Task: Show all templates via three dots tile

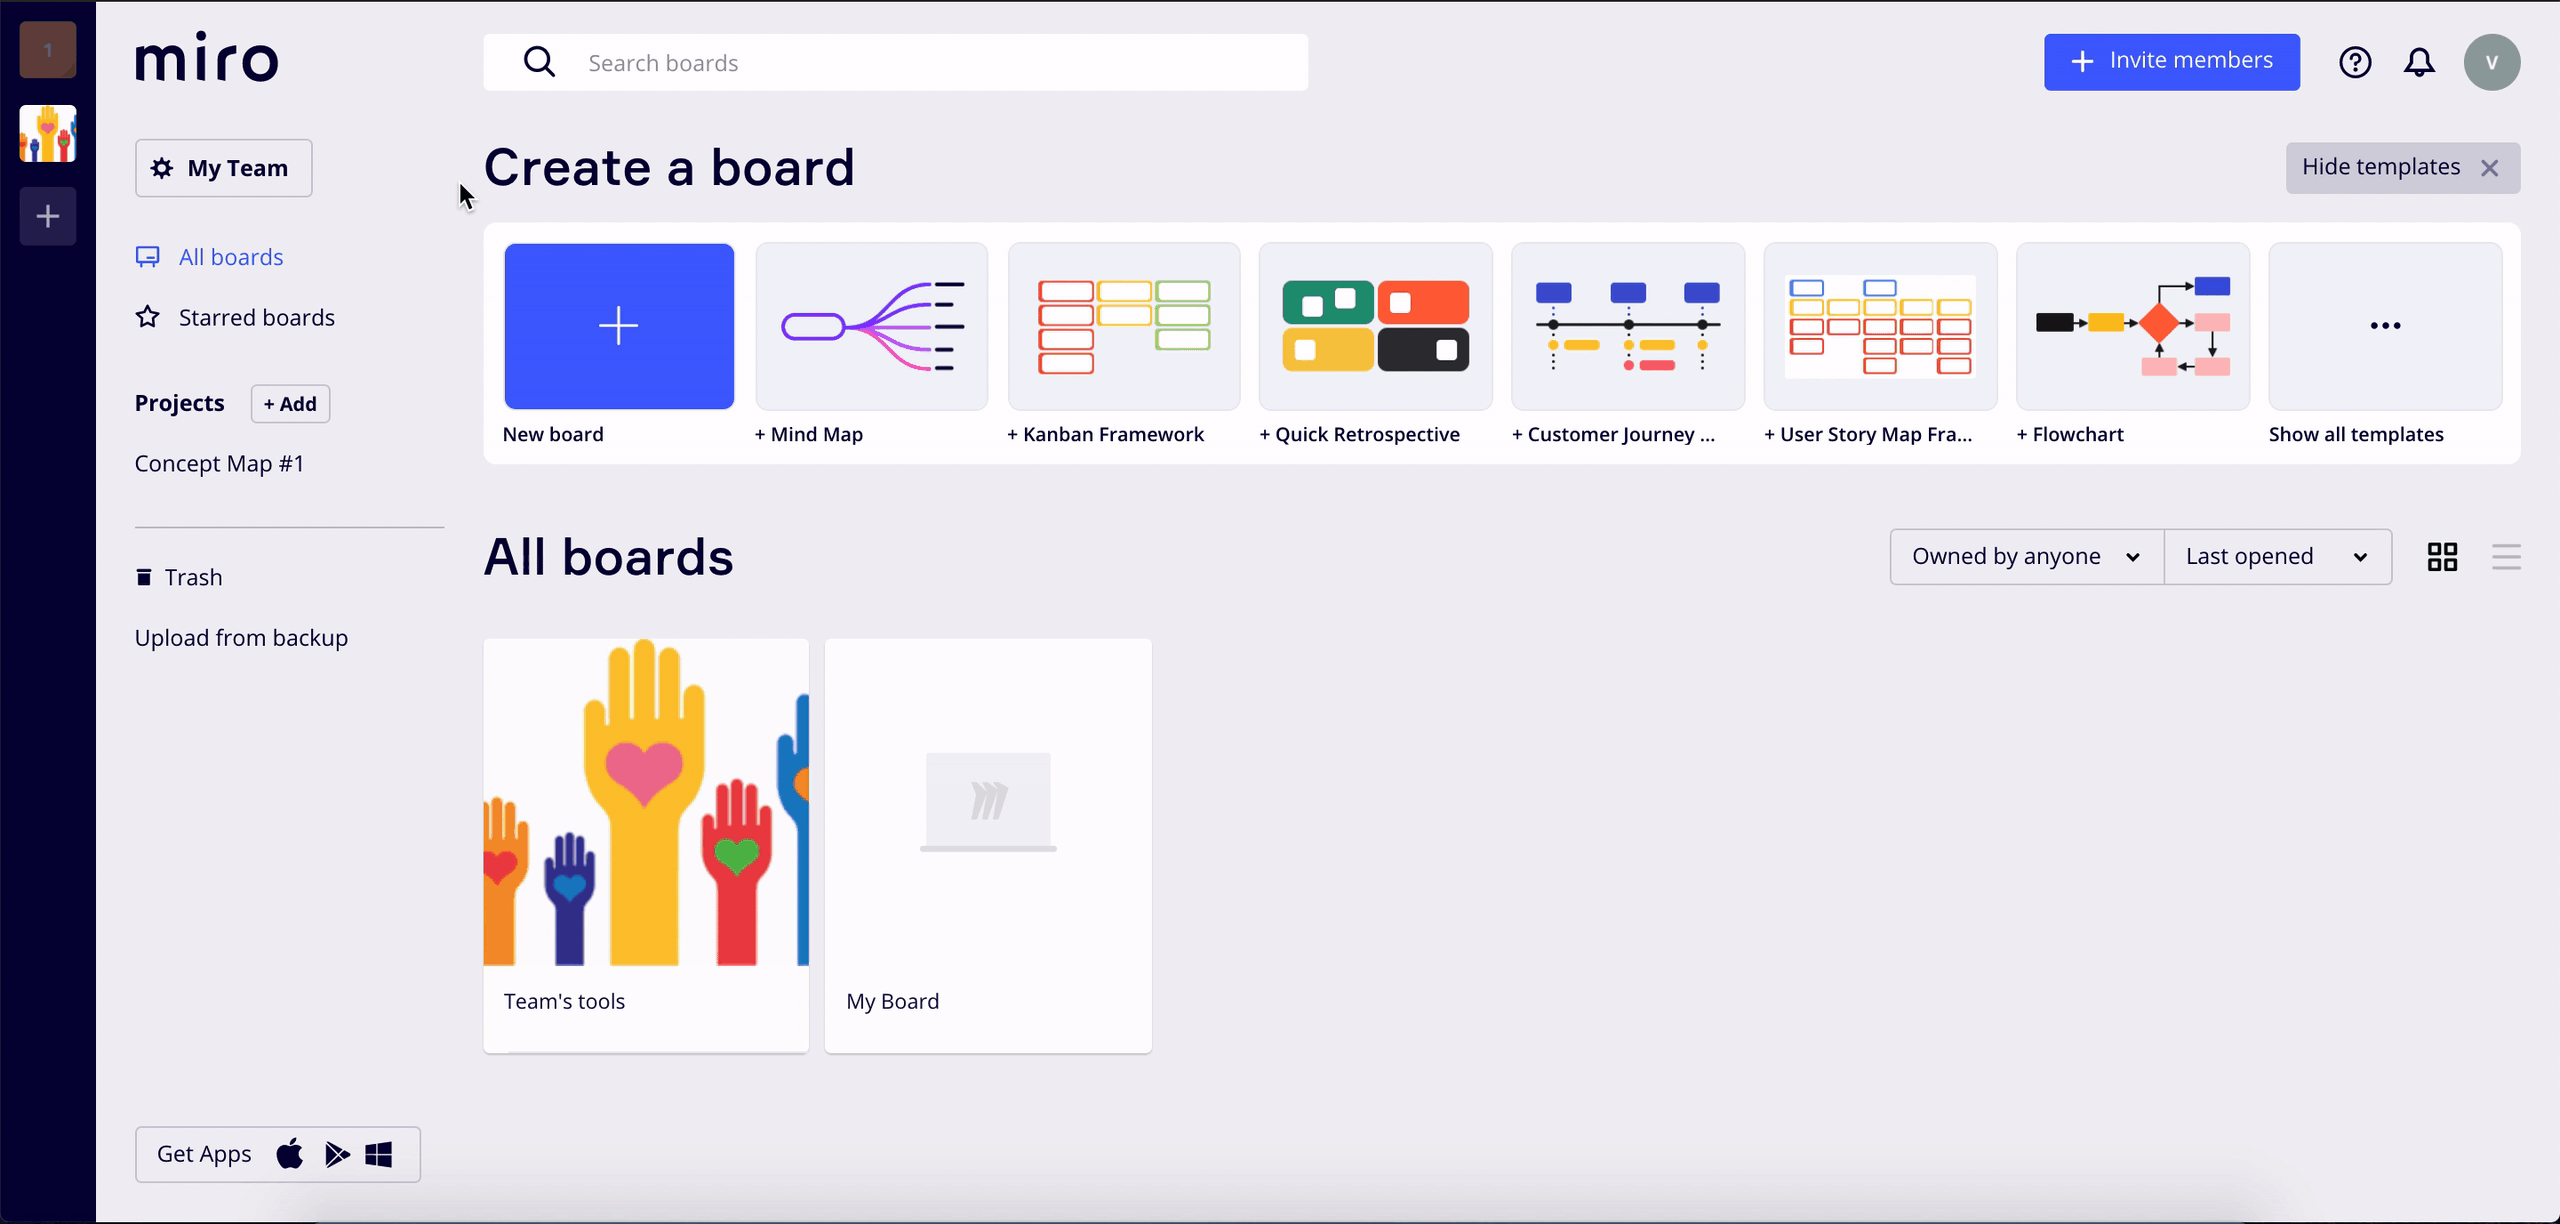Action: coord(2385,326)
